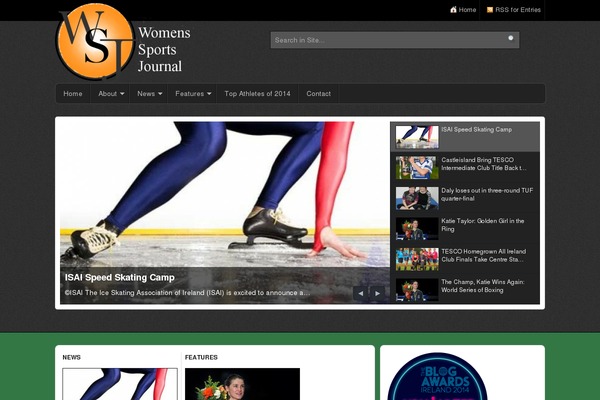600x400 pixels.
Task: Focus the Search in Site field
Action: 395,40
